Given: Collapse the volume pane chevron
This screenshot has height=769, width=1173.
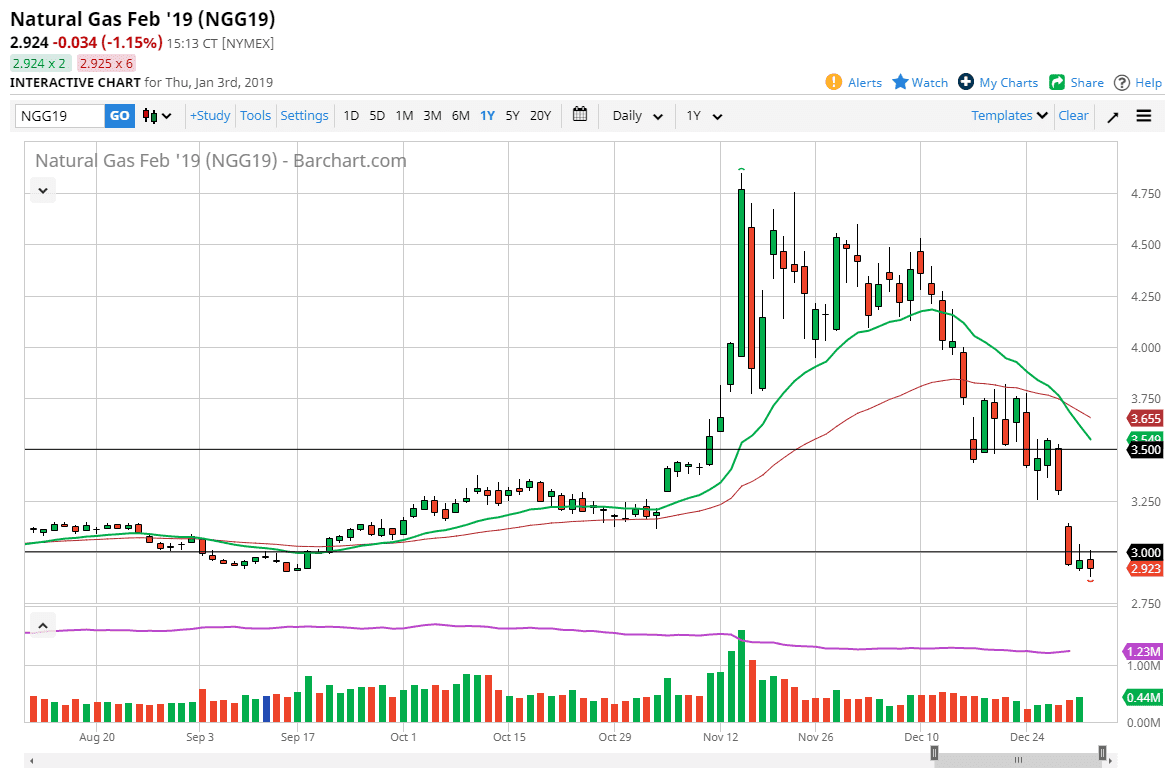Looking at the screenshot, I should 43,626.
